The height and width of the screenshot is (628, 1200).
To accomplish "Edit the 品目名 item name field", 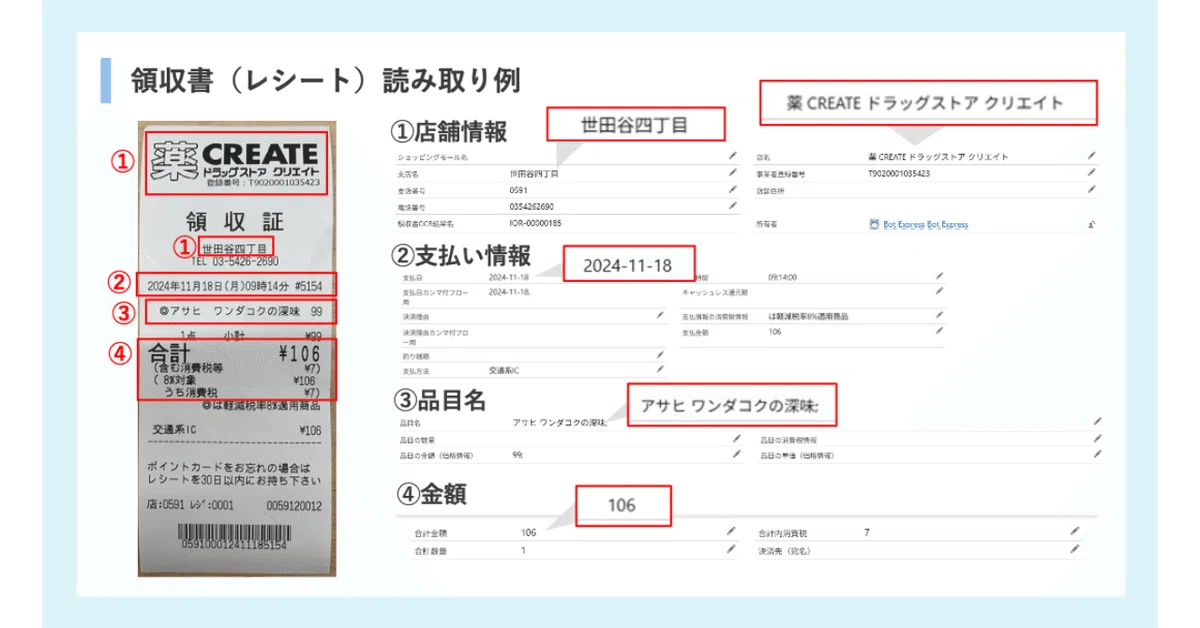I will (1097, 422).
